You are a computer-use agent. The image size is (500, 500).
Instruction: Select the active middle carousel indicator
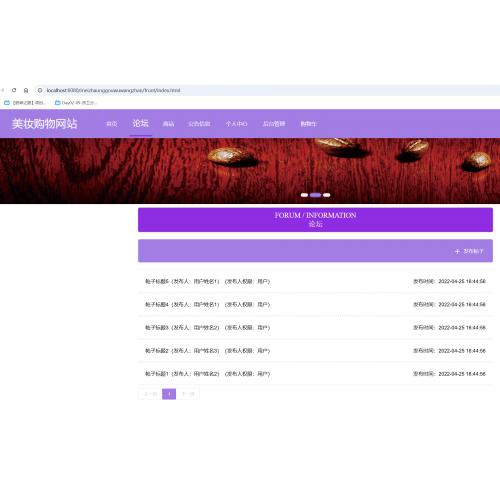(315, 195)
